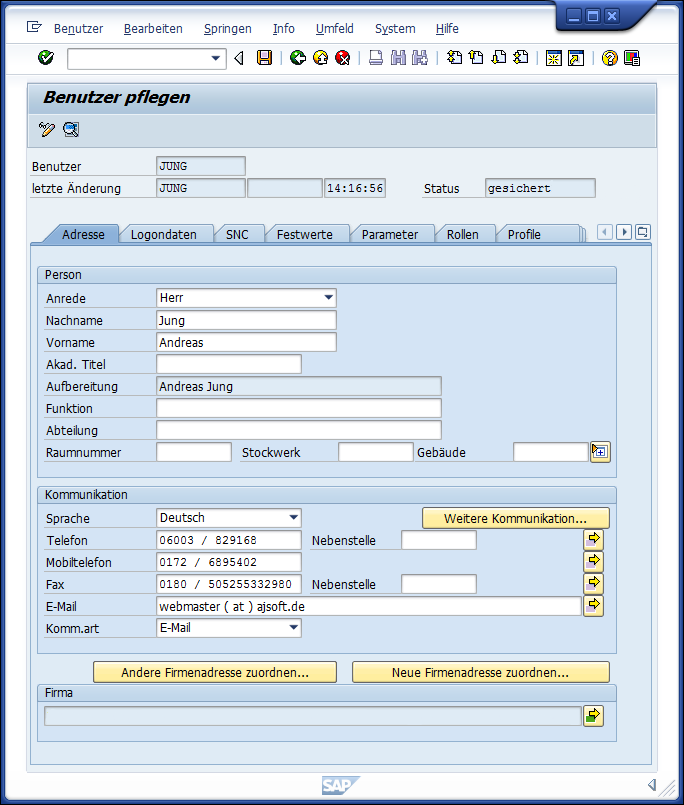Click the arrow icon beside E-Mail field

click(593, 605)
